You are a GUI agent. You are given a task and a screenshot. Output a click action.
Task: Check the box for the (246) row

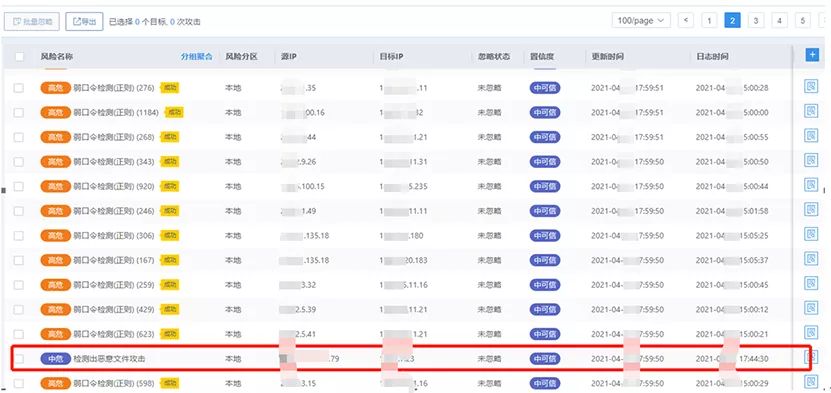19,211
